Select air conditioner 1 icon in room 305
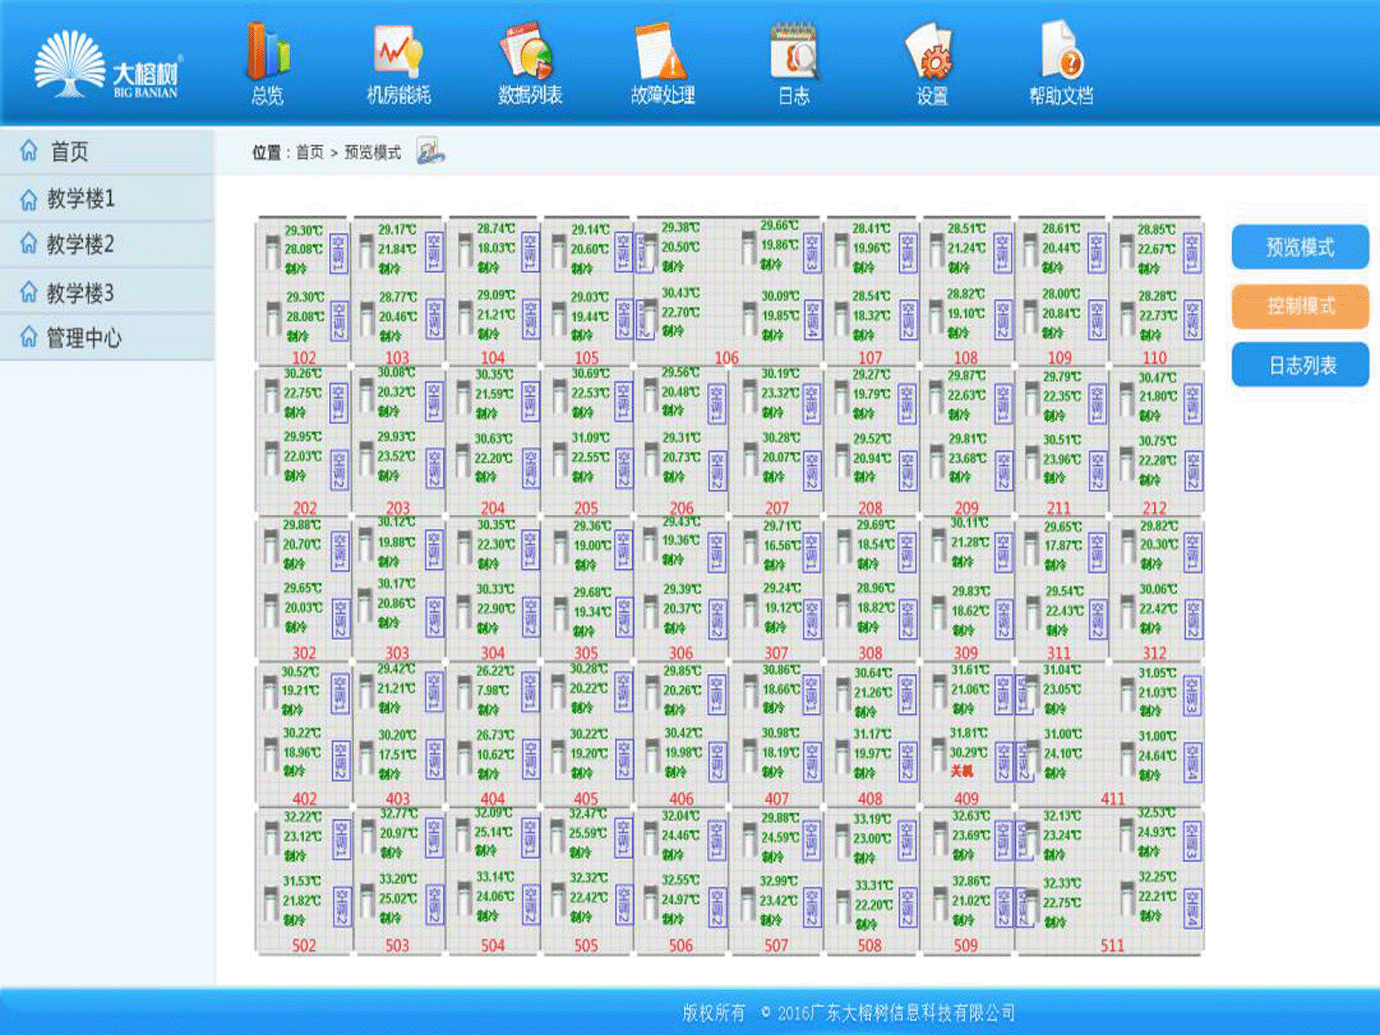This screenshot has width=1380, height=1035. (560, 547)
